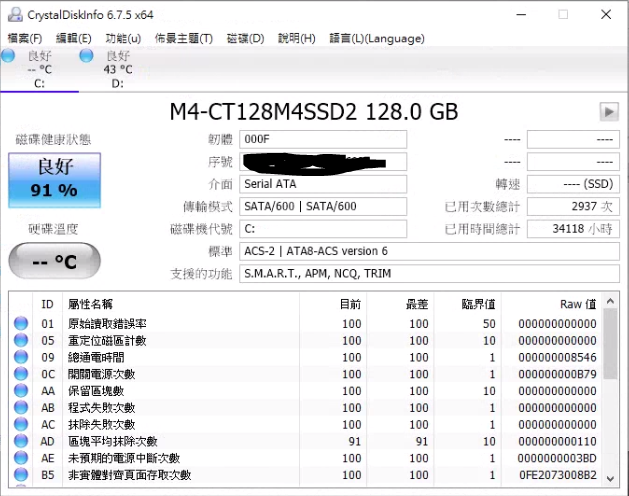The width and height of the screenshot is (629, 496).
Task: Open the 佈景主題(T) menu
Action: coord(184,39)
